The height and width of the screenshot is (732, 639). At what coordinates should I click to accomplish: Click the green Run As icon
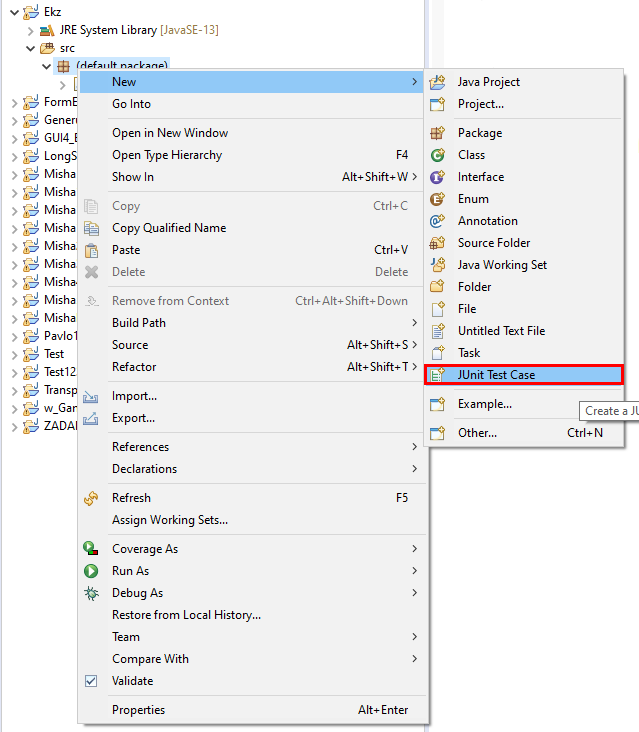(x=91, y=570)
